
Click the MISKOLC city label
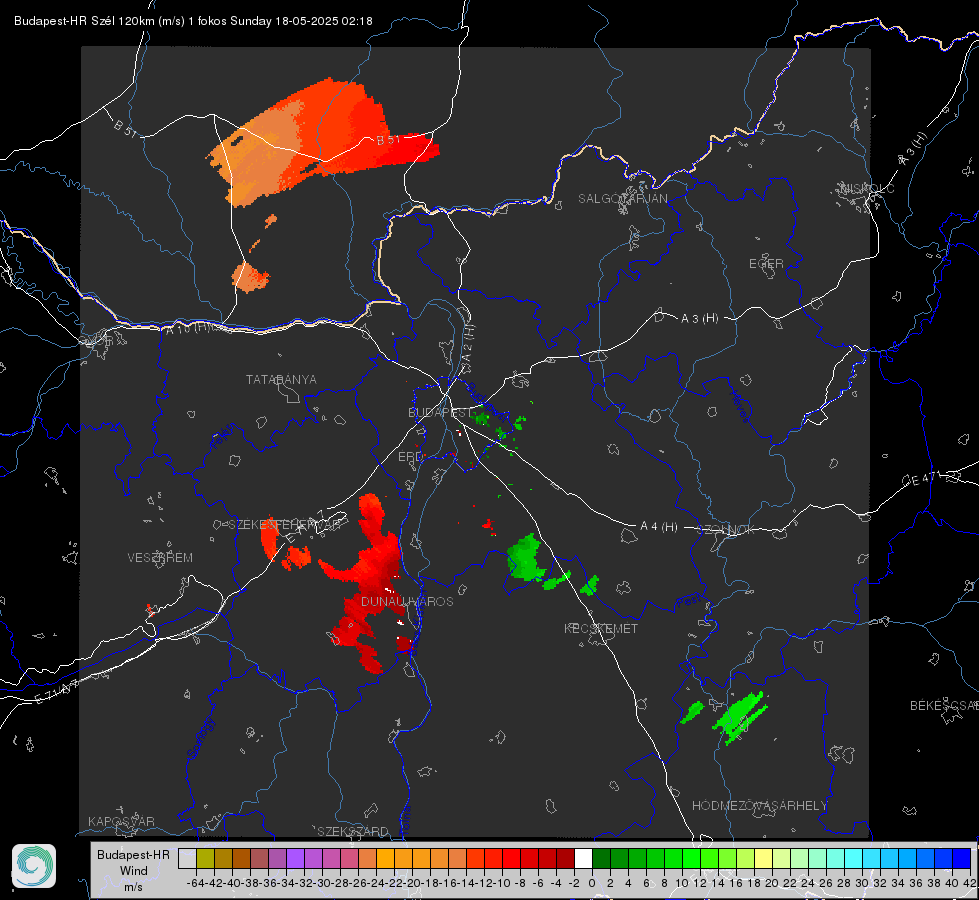point(867,188)
